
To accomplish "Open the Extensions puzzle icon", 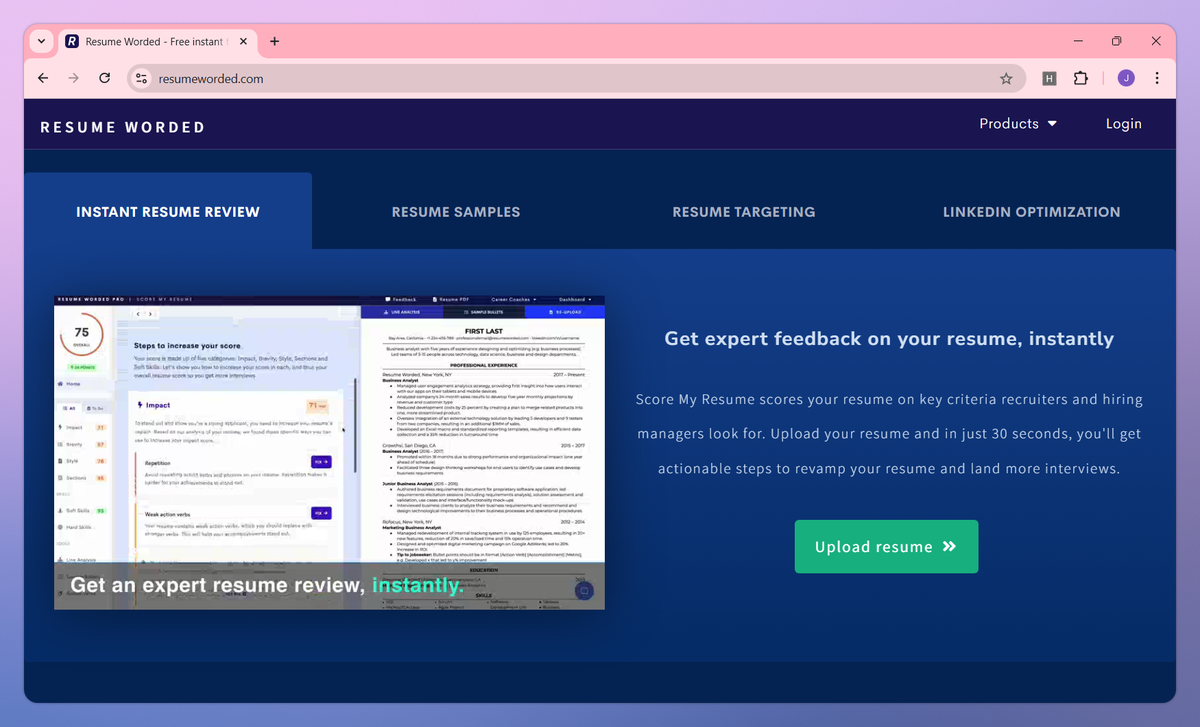I will click(1081, 78).
